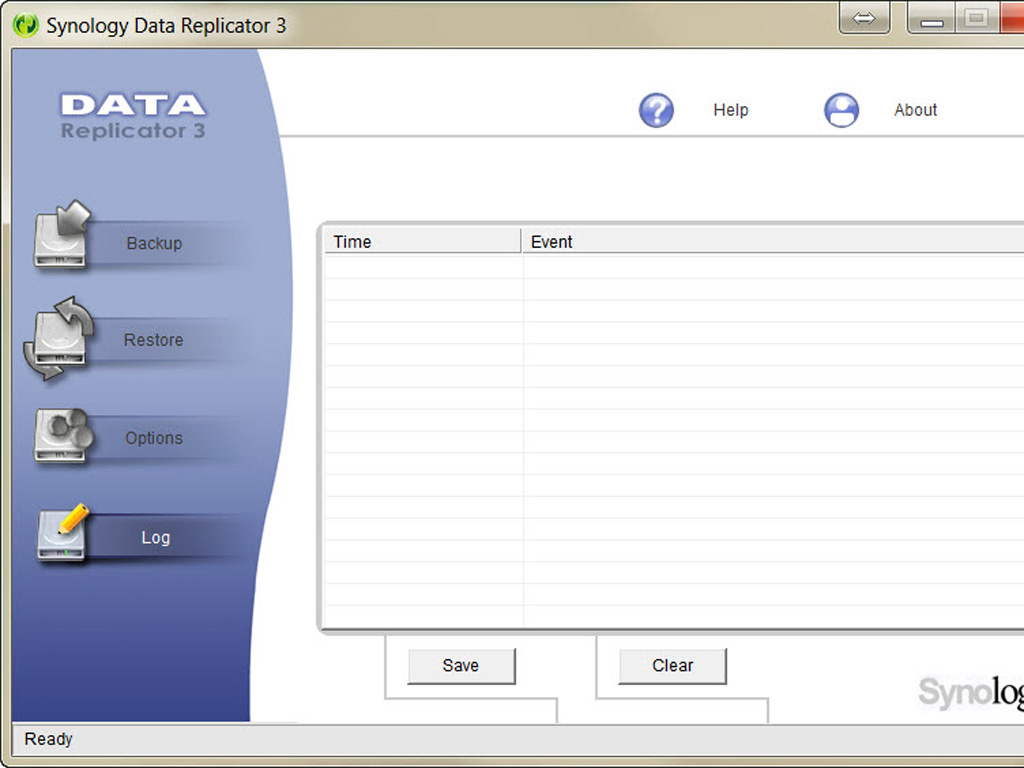
Task: Open Help text link
Action: [731, 110]
